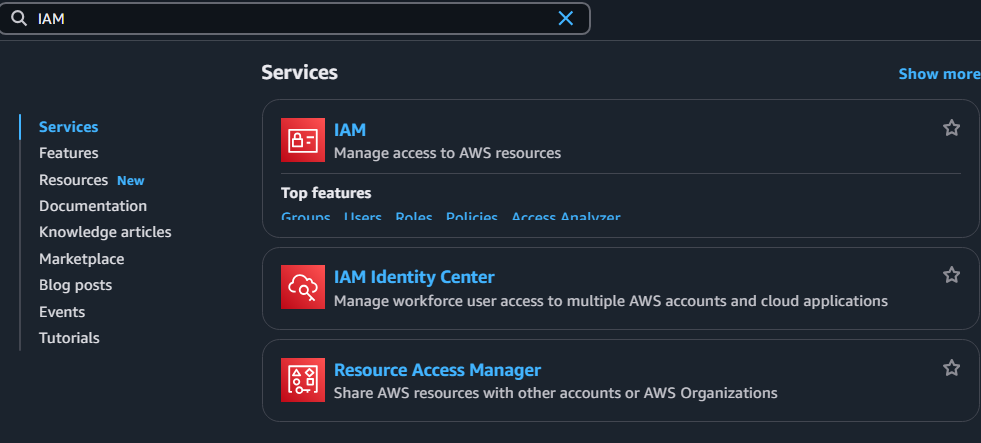Click the magnifying glass search icon
Viewport: 981px width, 443px height.
pos(18,18)
